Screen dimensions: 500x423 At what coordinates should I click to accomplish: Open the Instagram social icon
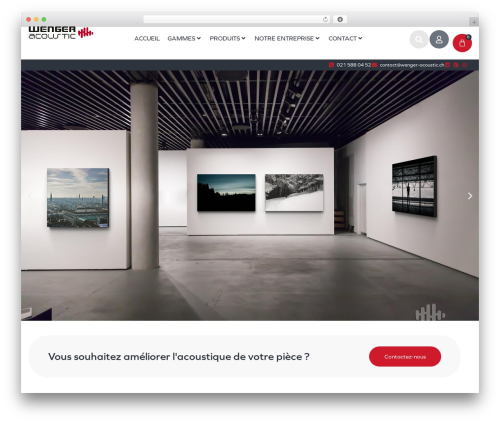464,65
